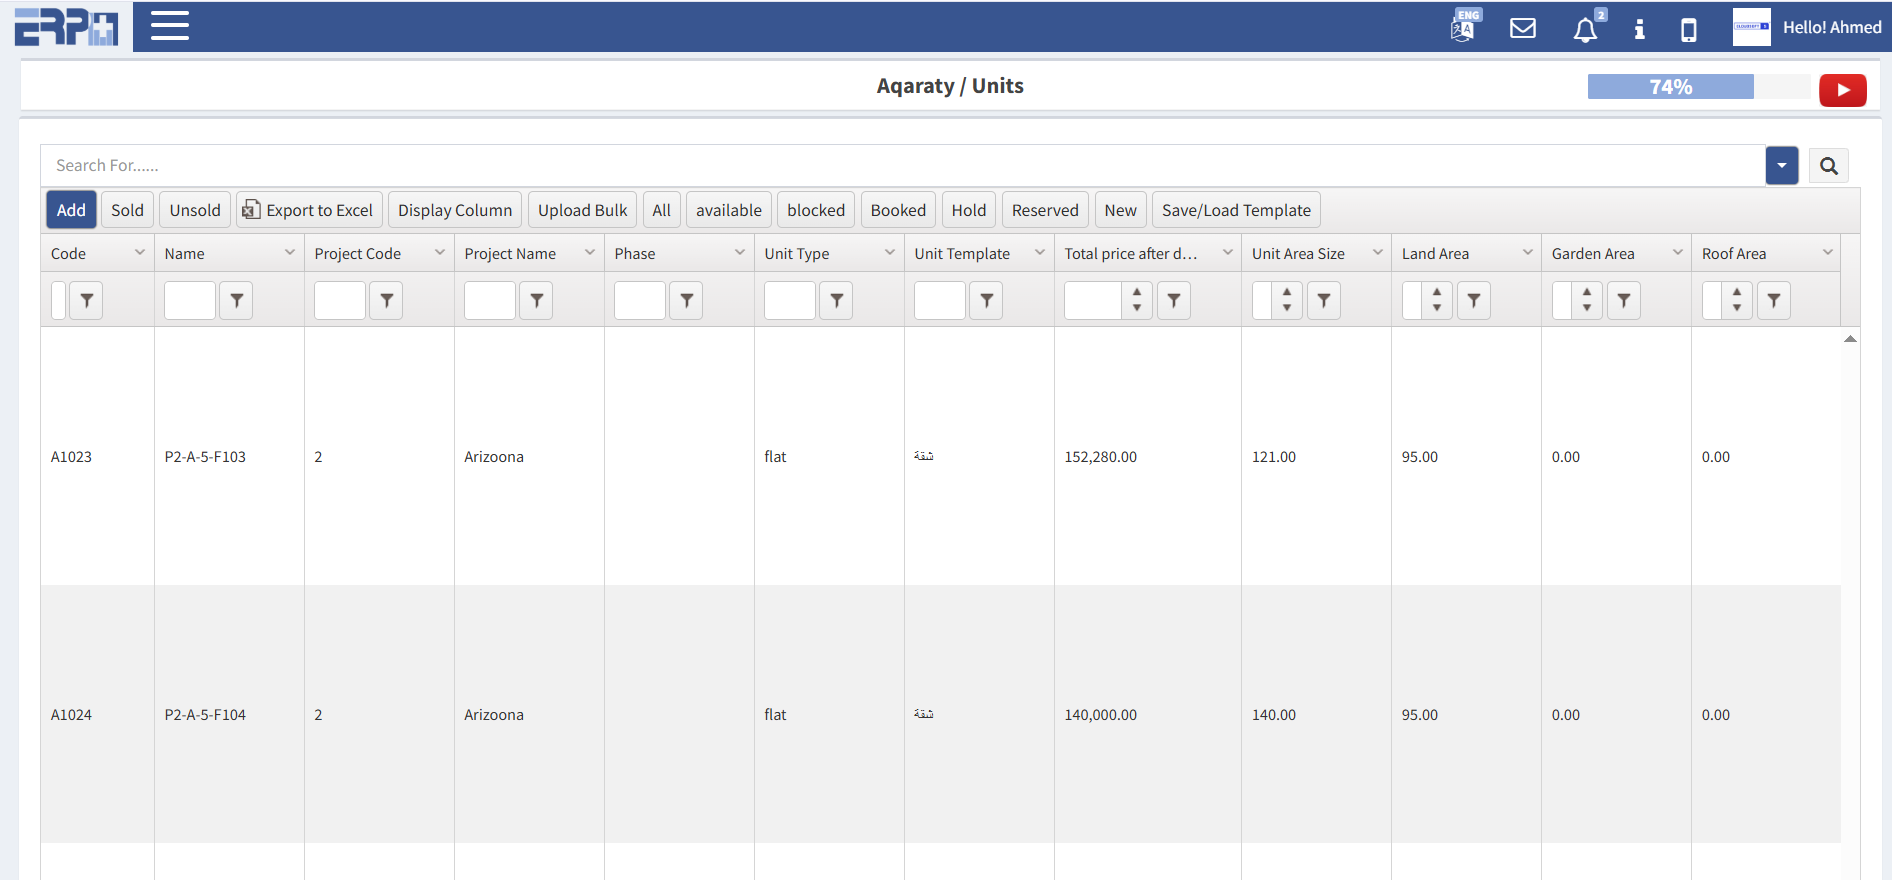Focus the Search For input field
This screenshot has height=880, width=1892.
[900, 166]
